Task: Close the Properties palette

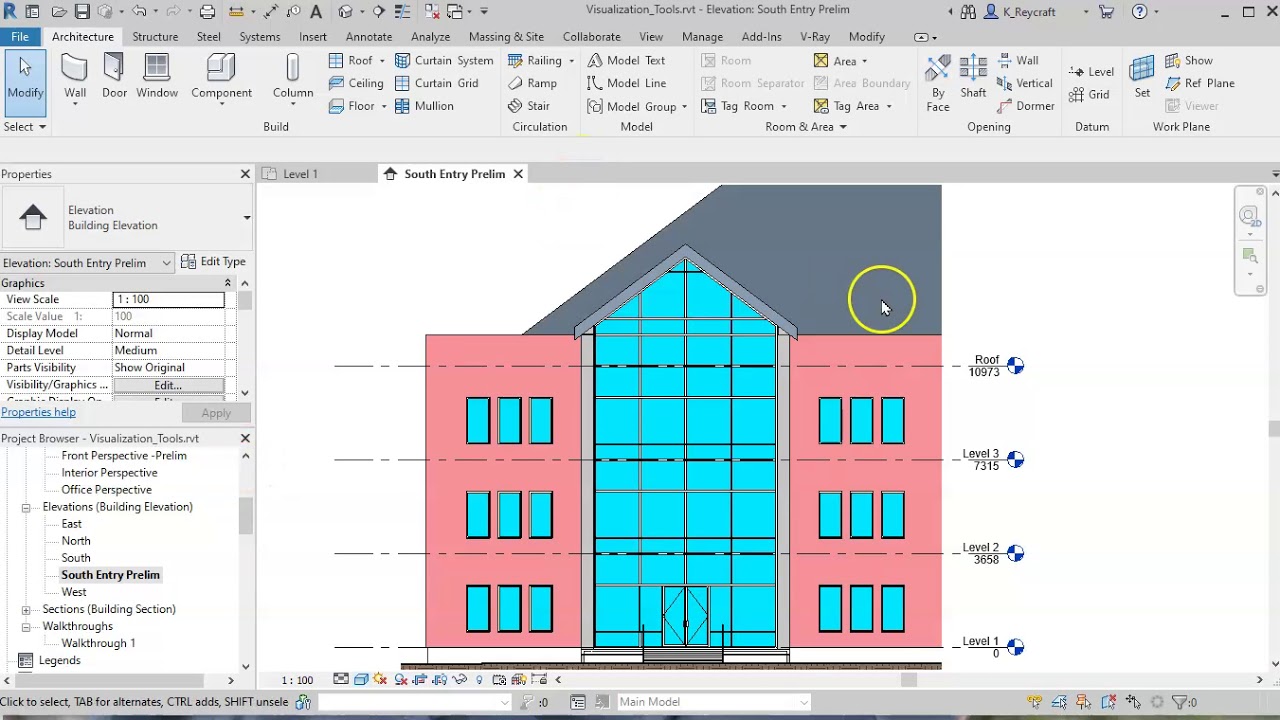Action: click(x=245, y=174)
